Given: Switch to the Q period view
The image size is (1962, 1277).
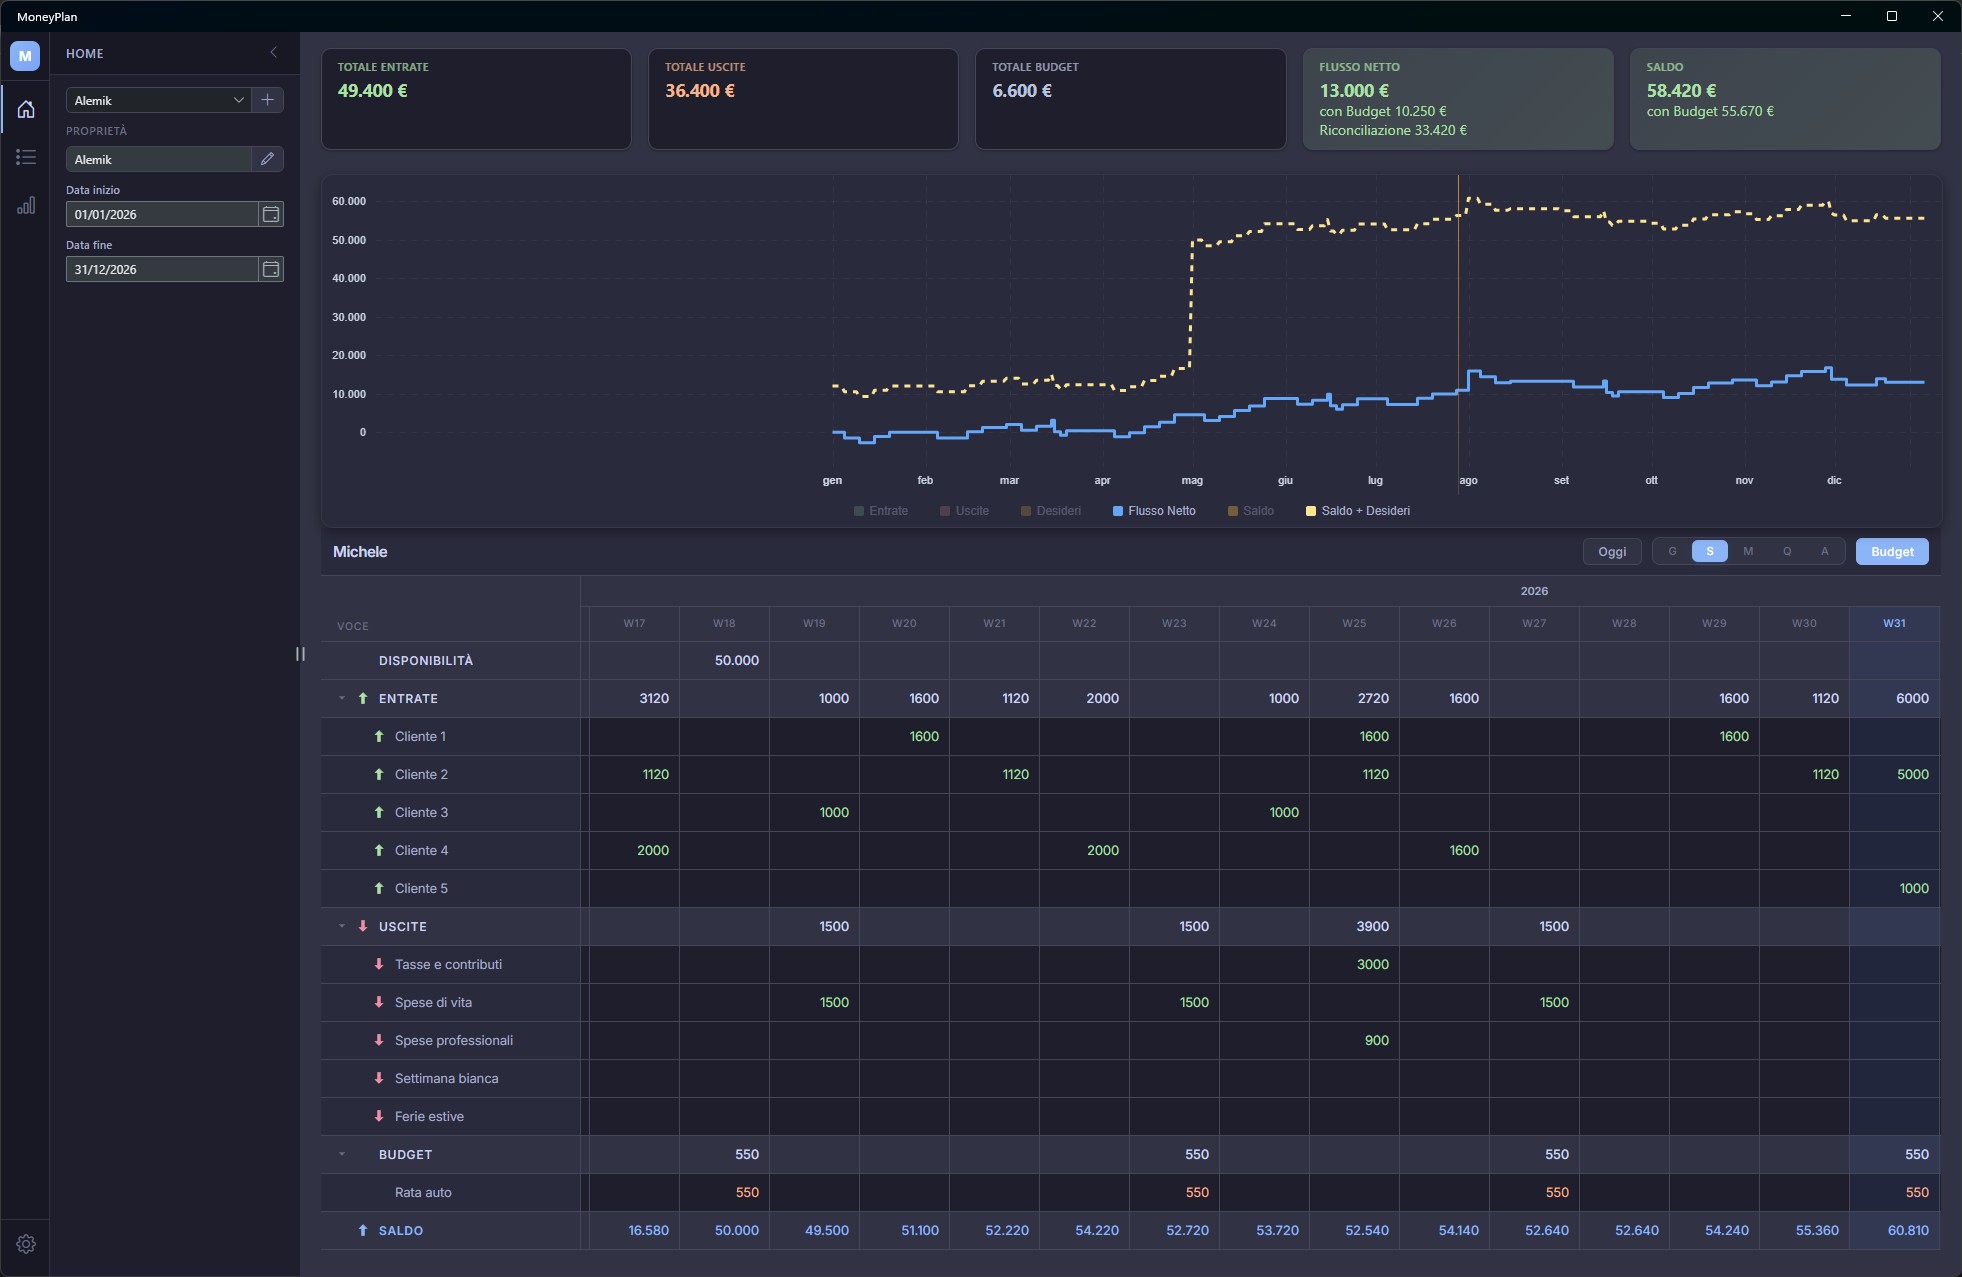Looking at the screenshot, I should coord(1787,552).
